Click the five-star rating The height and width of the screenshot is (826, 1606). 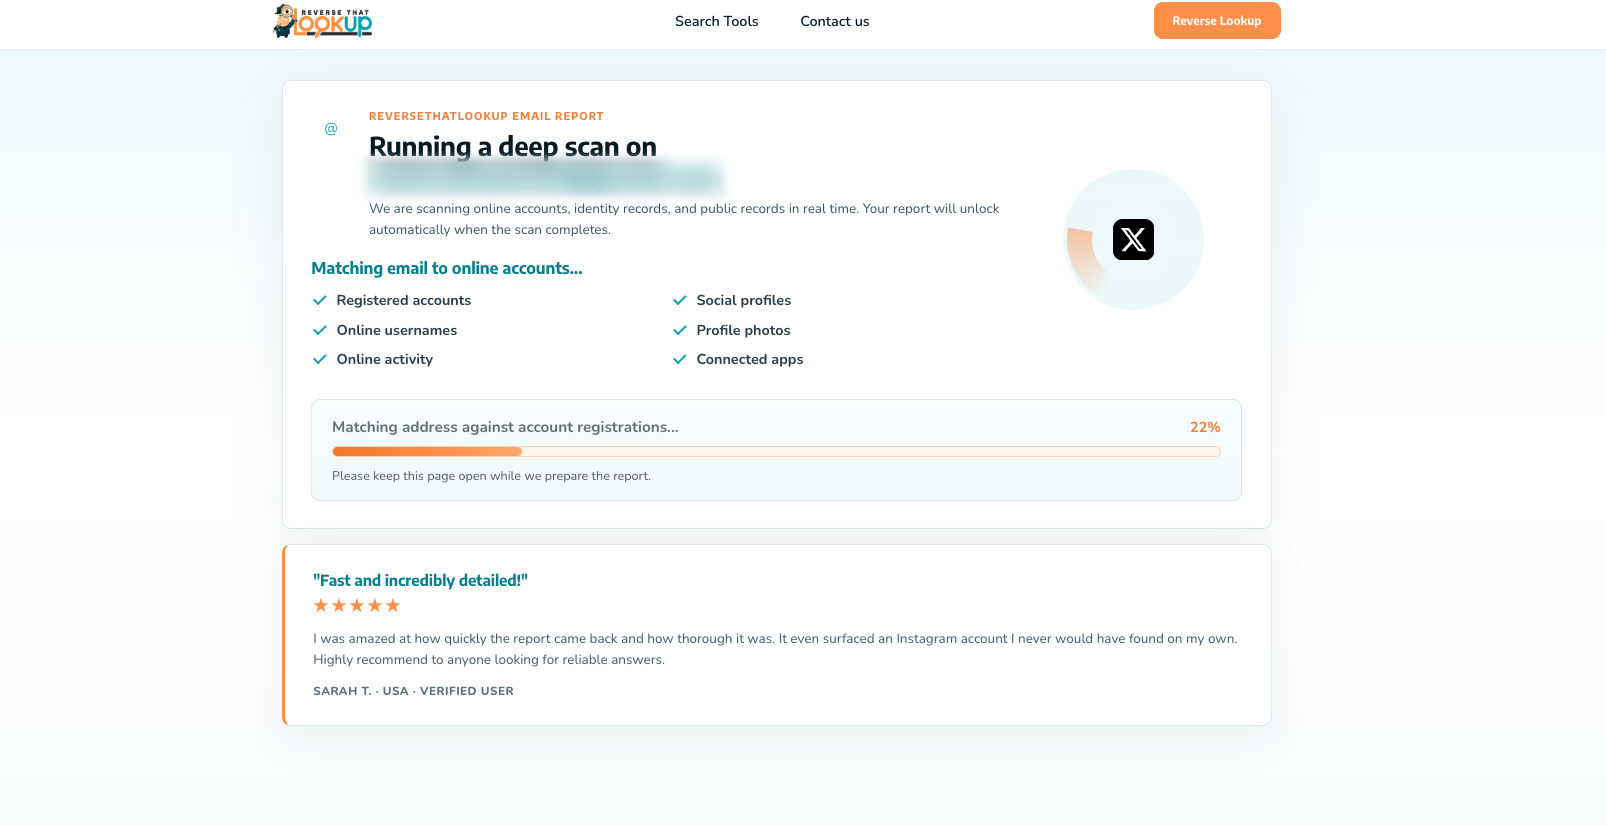pos(357,606)
